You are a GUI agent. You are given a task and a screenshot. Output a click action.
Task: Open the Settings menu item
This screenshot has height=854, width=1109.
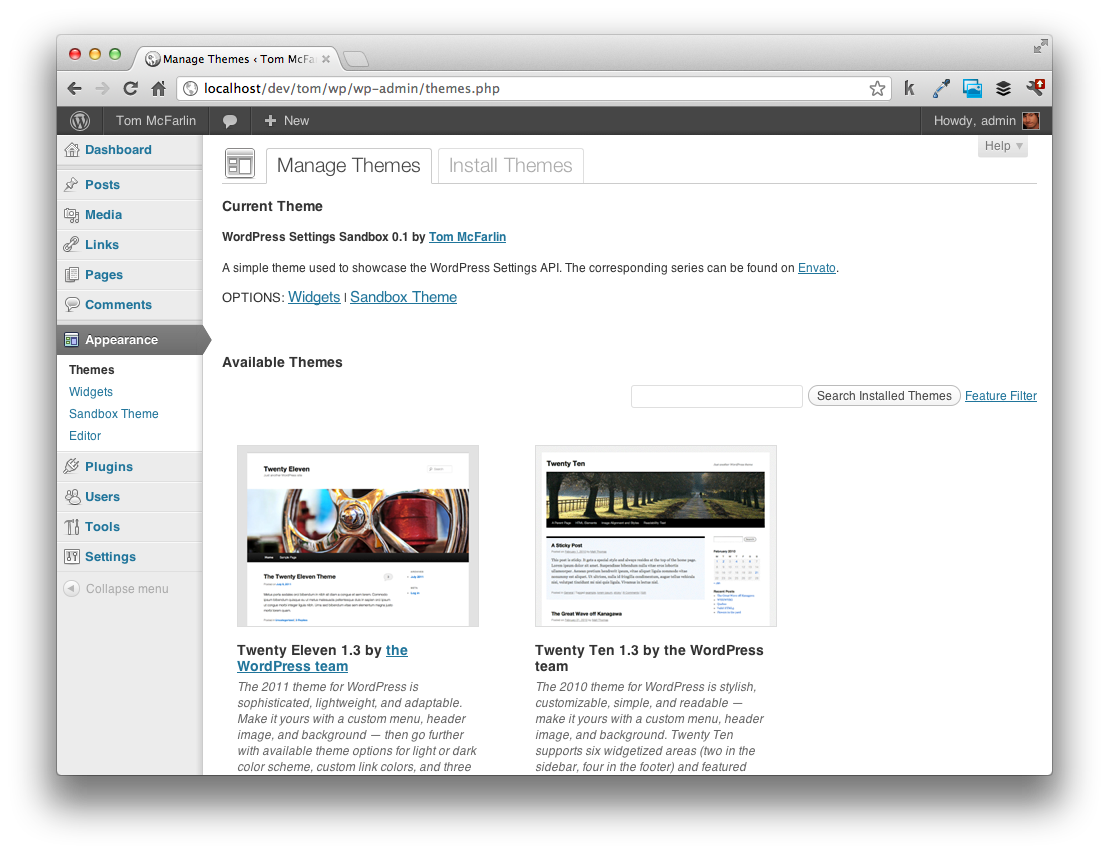129,557
